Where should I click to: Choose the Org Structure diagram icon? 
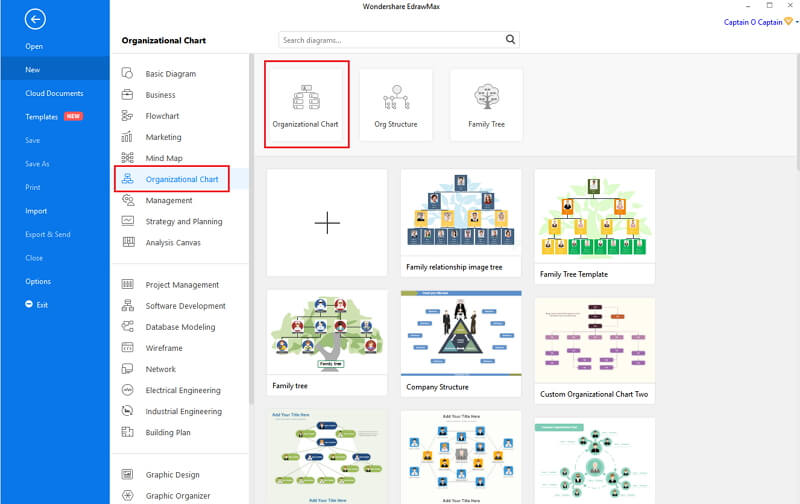[396, 97]
